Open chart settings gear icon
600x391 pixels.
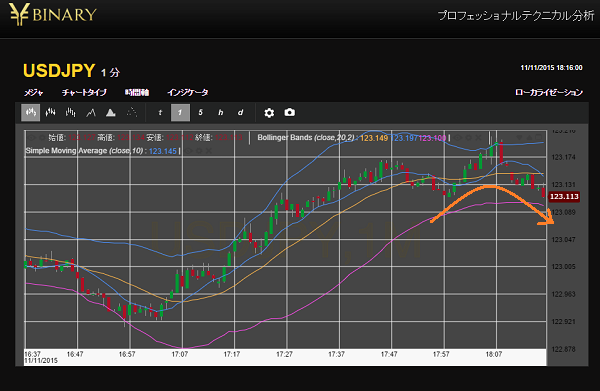click(269, 112)
